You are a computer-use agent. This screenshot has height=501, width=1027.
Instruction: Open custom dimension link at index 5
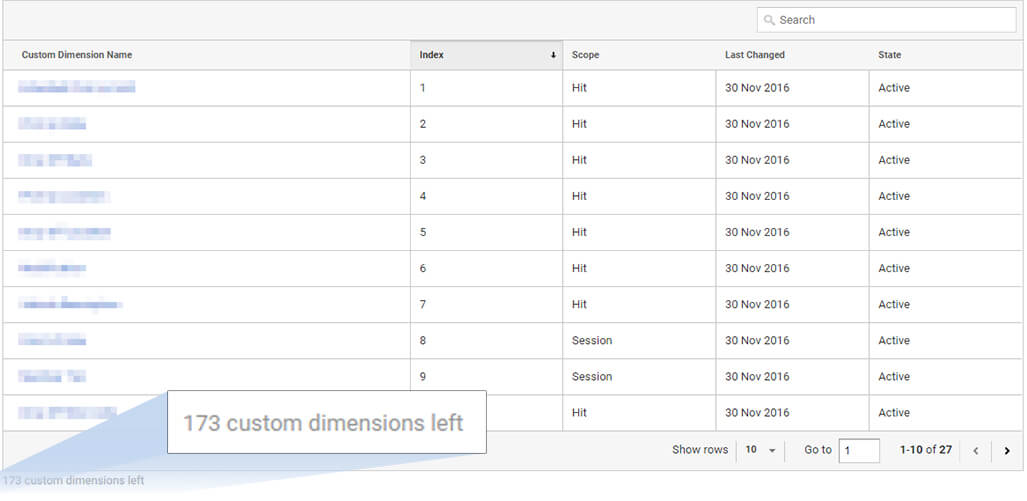point(64,232)
